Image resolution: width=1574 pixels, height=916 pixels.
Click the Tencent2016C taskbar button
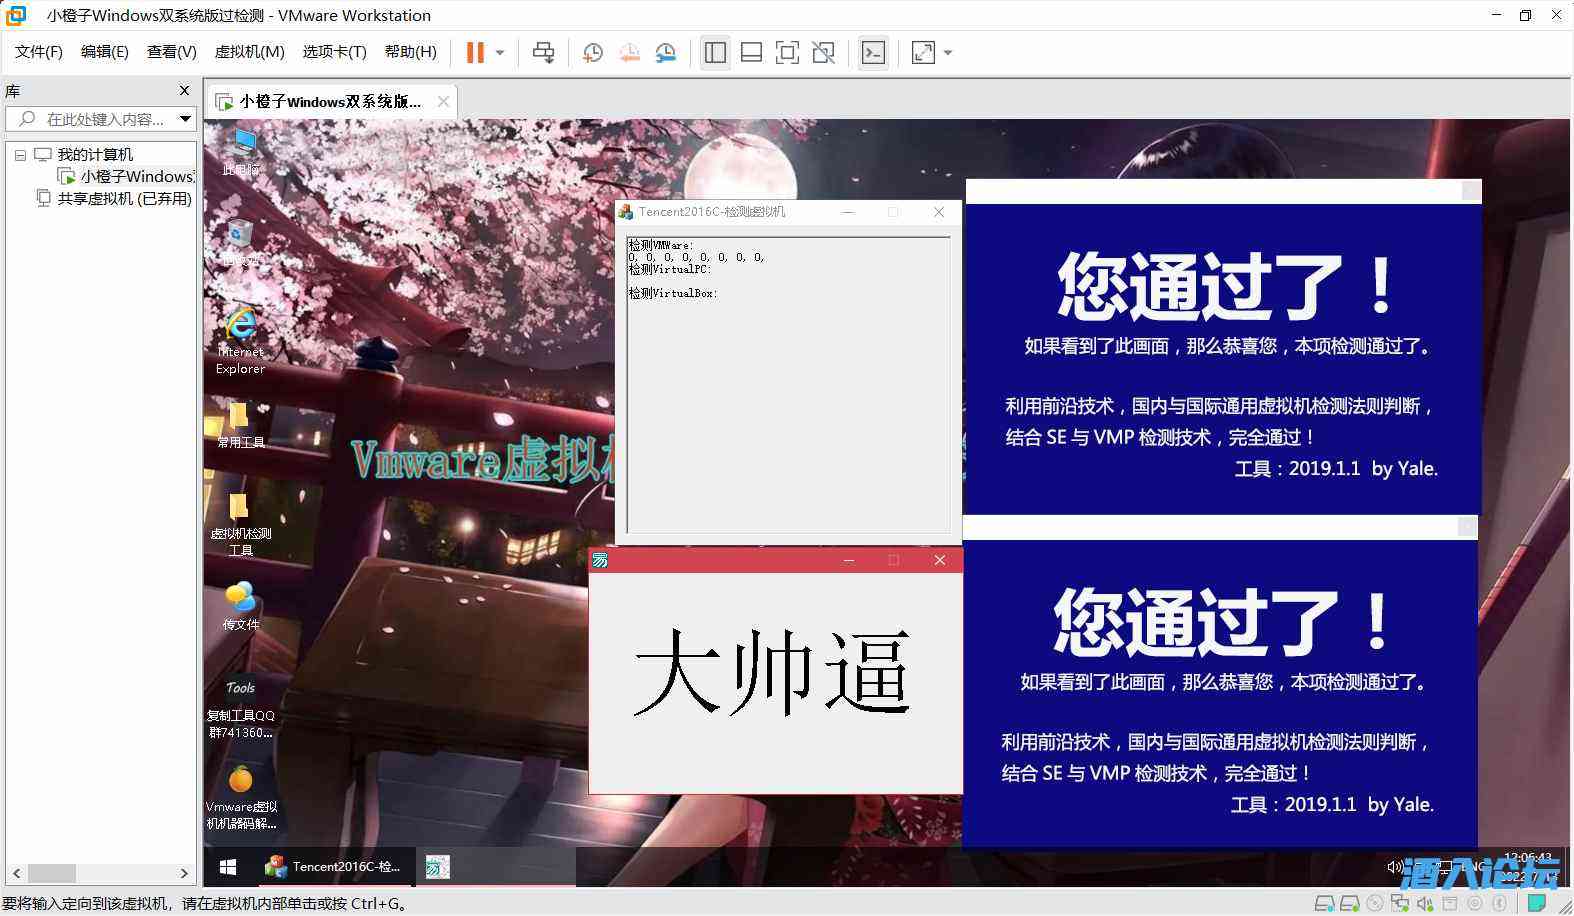click(x=334, y=867)
